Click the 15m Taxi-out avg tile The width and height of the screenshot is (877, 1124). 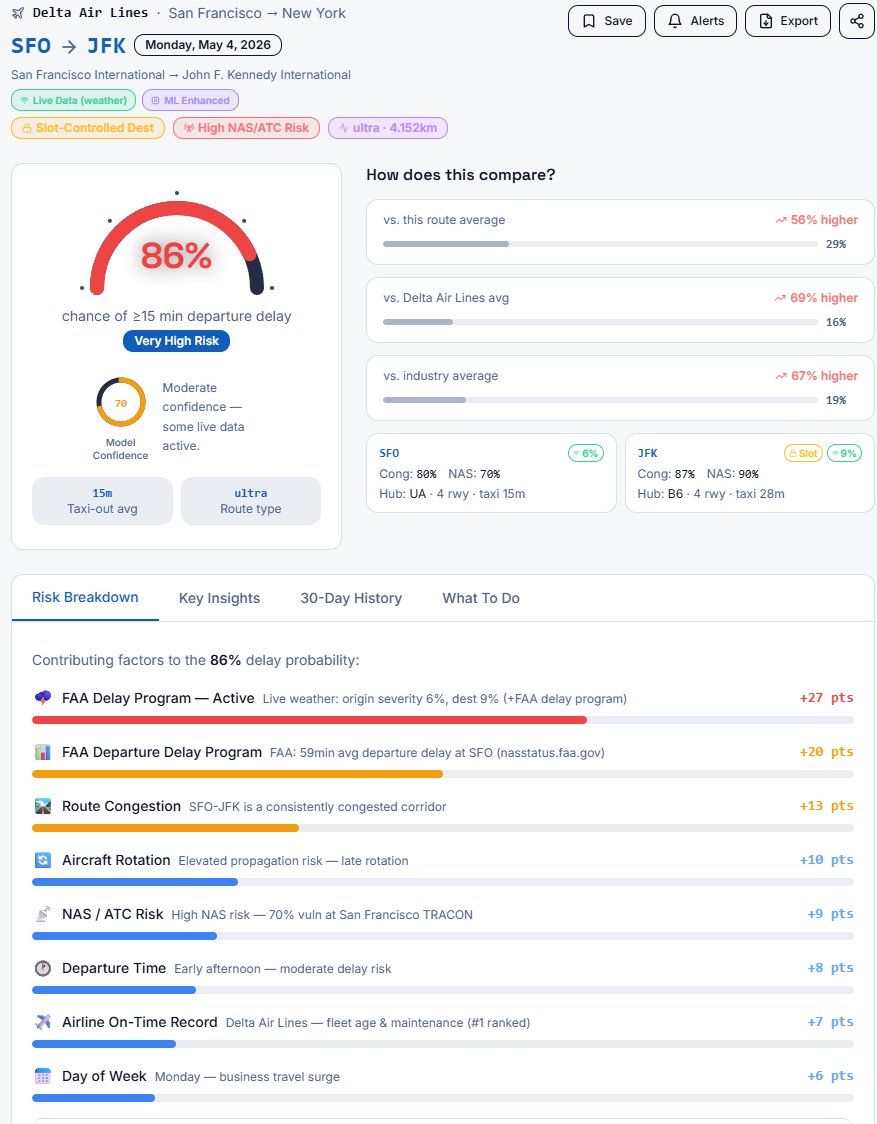102,500
